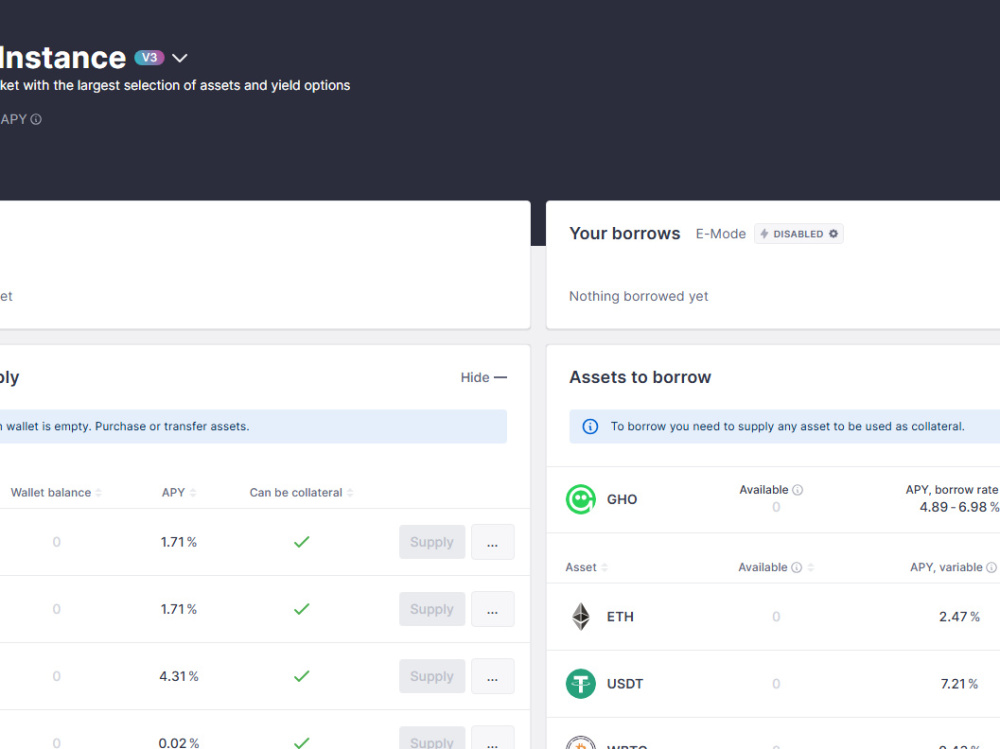Click the Nothing borrowed yet text
This screenshot has width=1000, height=749.
coord(638,296)
